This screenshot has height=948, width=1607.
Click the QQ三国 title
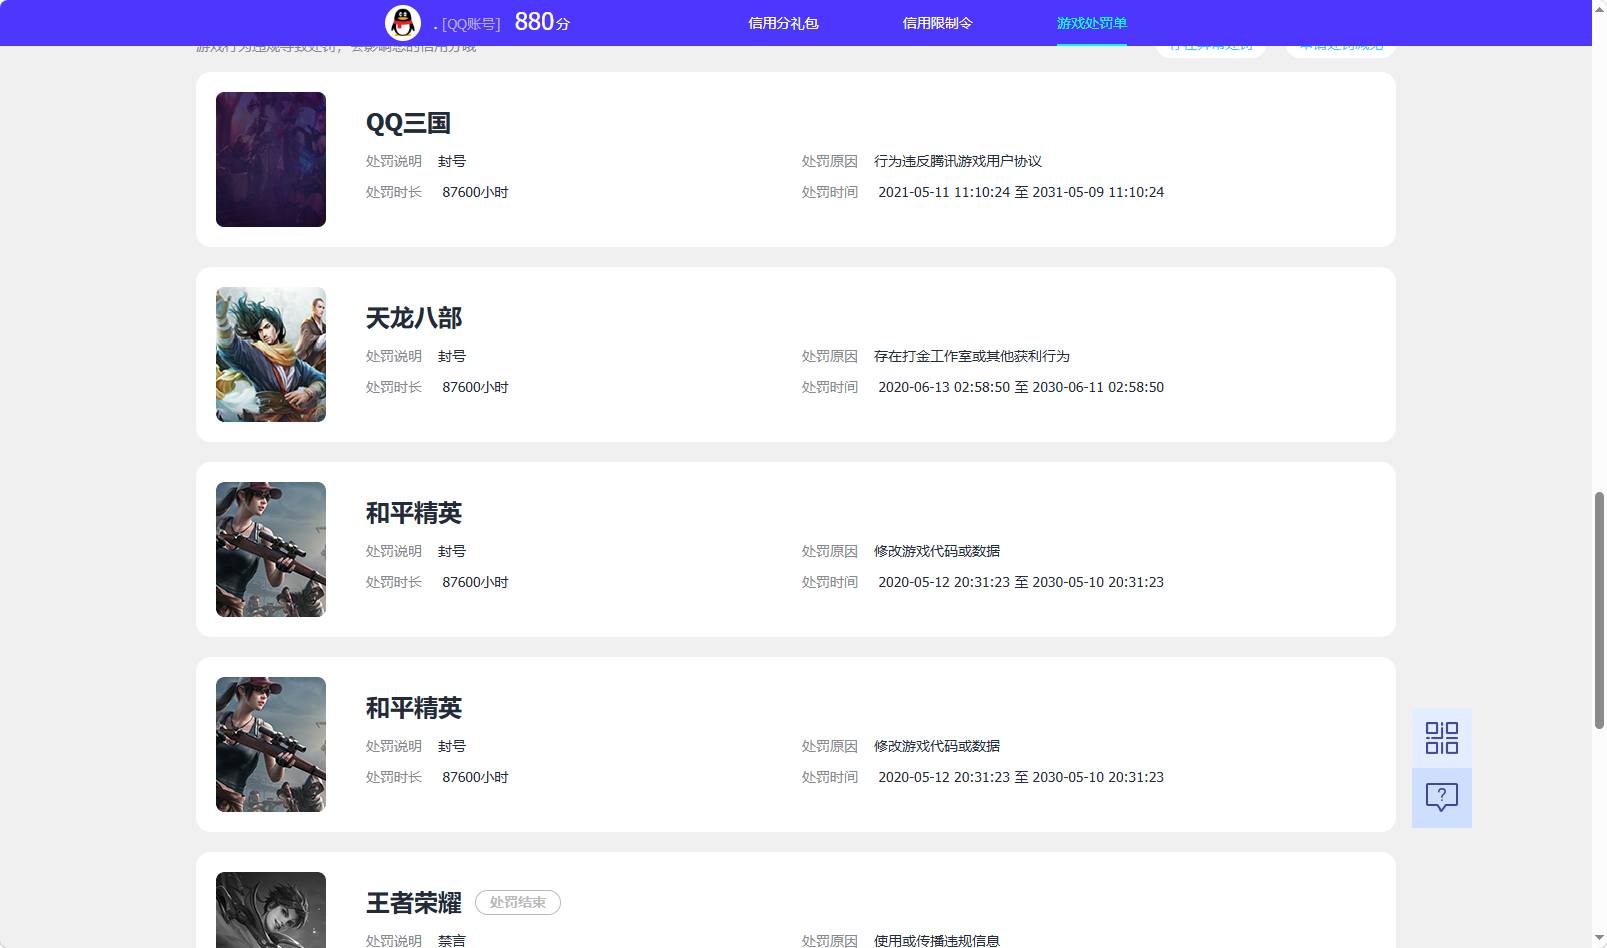click(408, 123)
